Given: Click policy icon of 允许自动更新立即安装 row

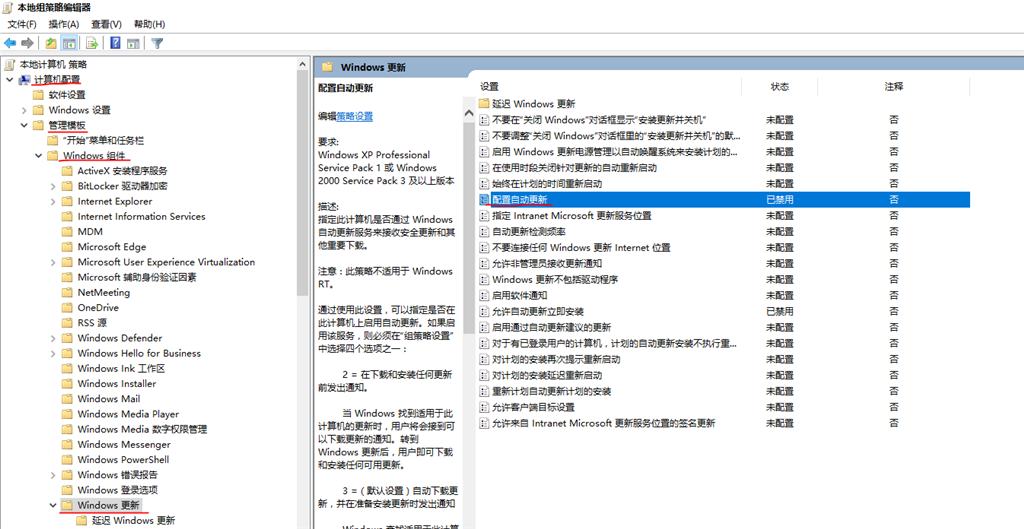Looking at the screenshot, I should (484, 312).
